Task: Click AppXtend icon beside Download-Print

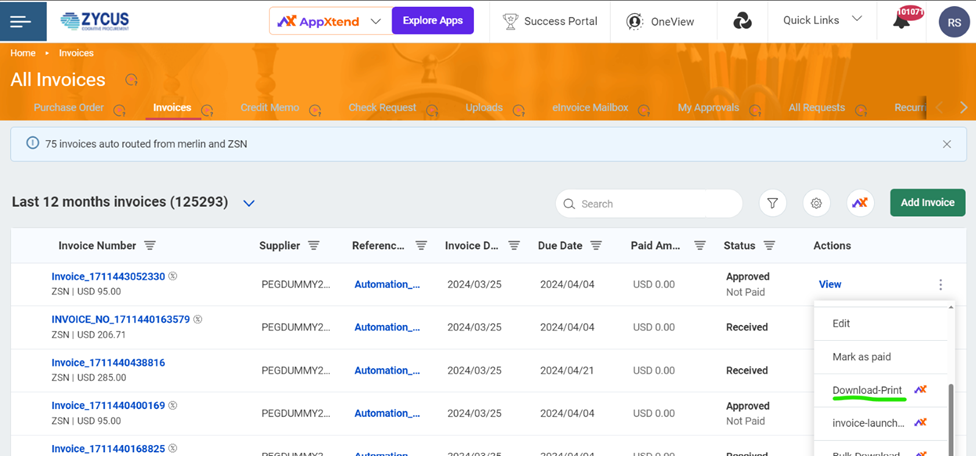Action: point(921,390)
